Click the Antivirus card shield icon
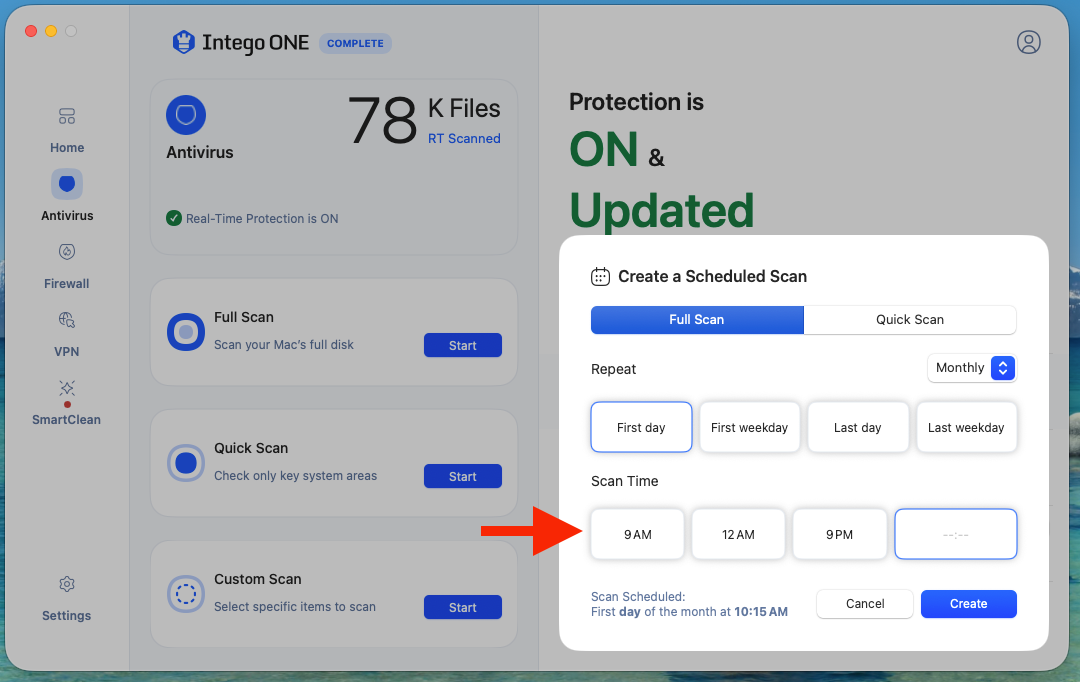Viewport: 1080px width, 682px height. point(186,115)
